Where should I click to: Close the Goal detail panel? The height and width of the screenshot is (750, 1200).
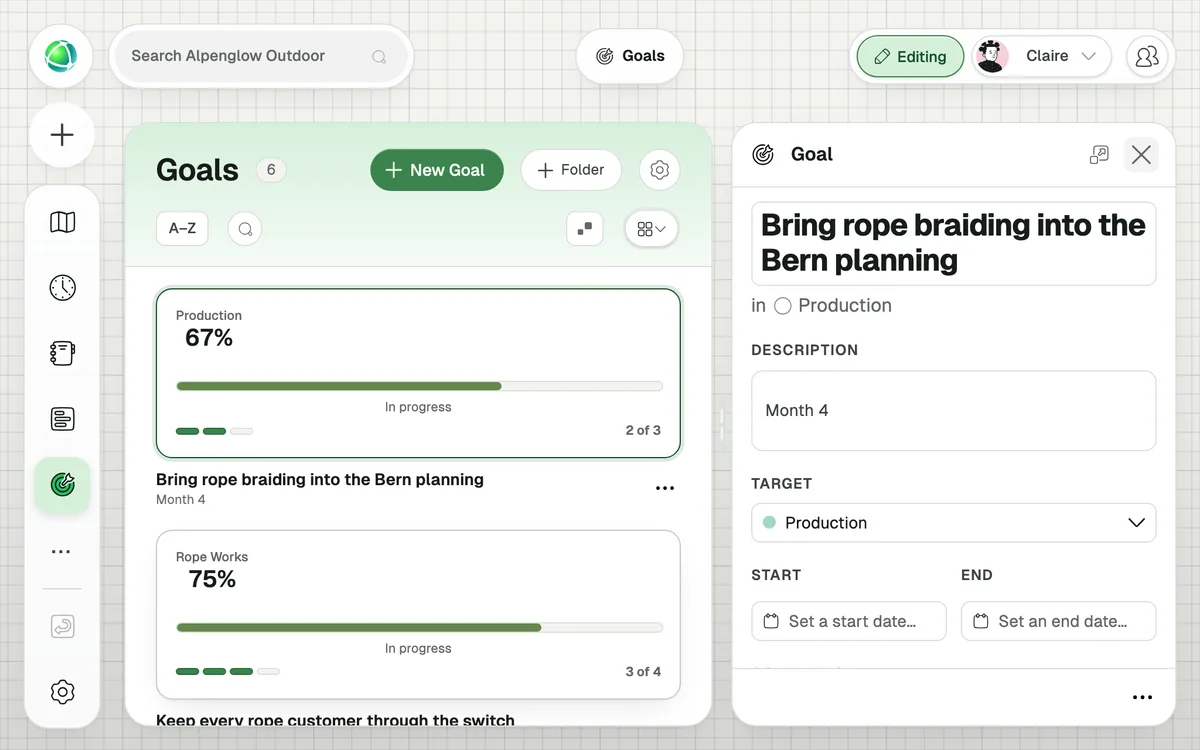[x=1141, y=154]
